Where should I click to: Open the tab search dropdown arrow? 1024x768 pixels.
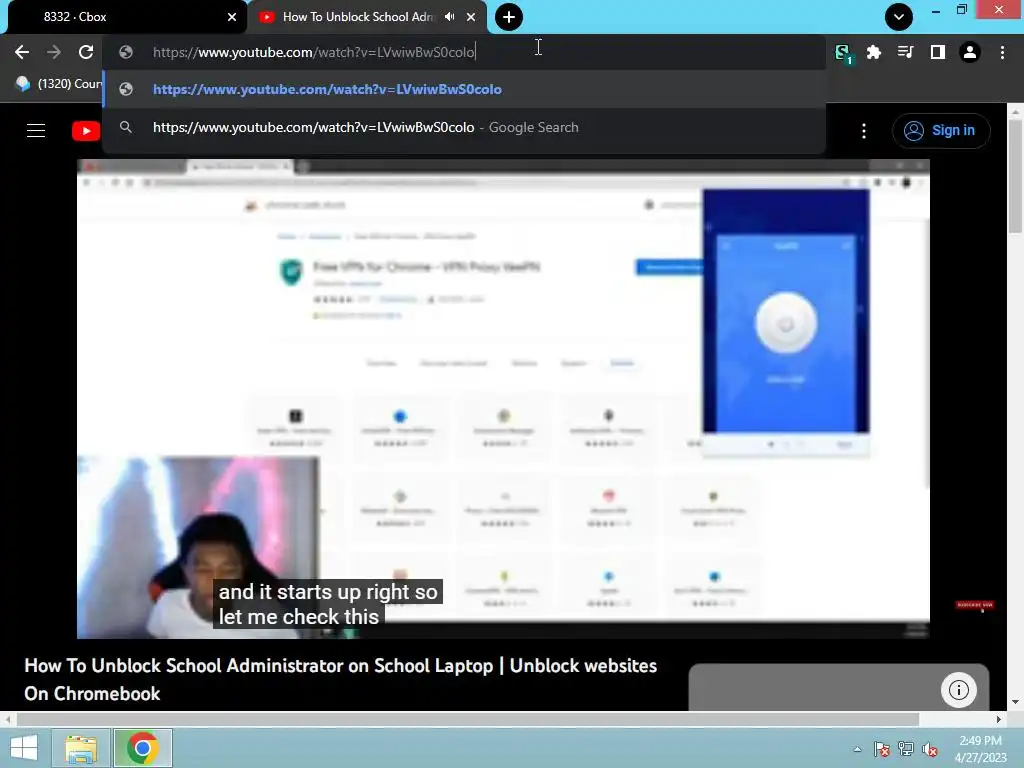coord(899,17)
